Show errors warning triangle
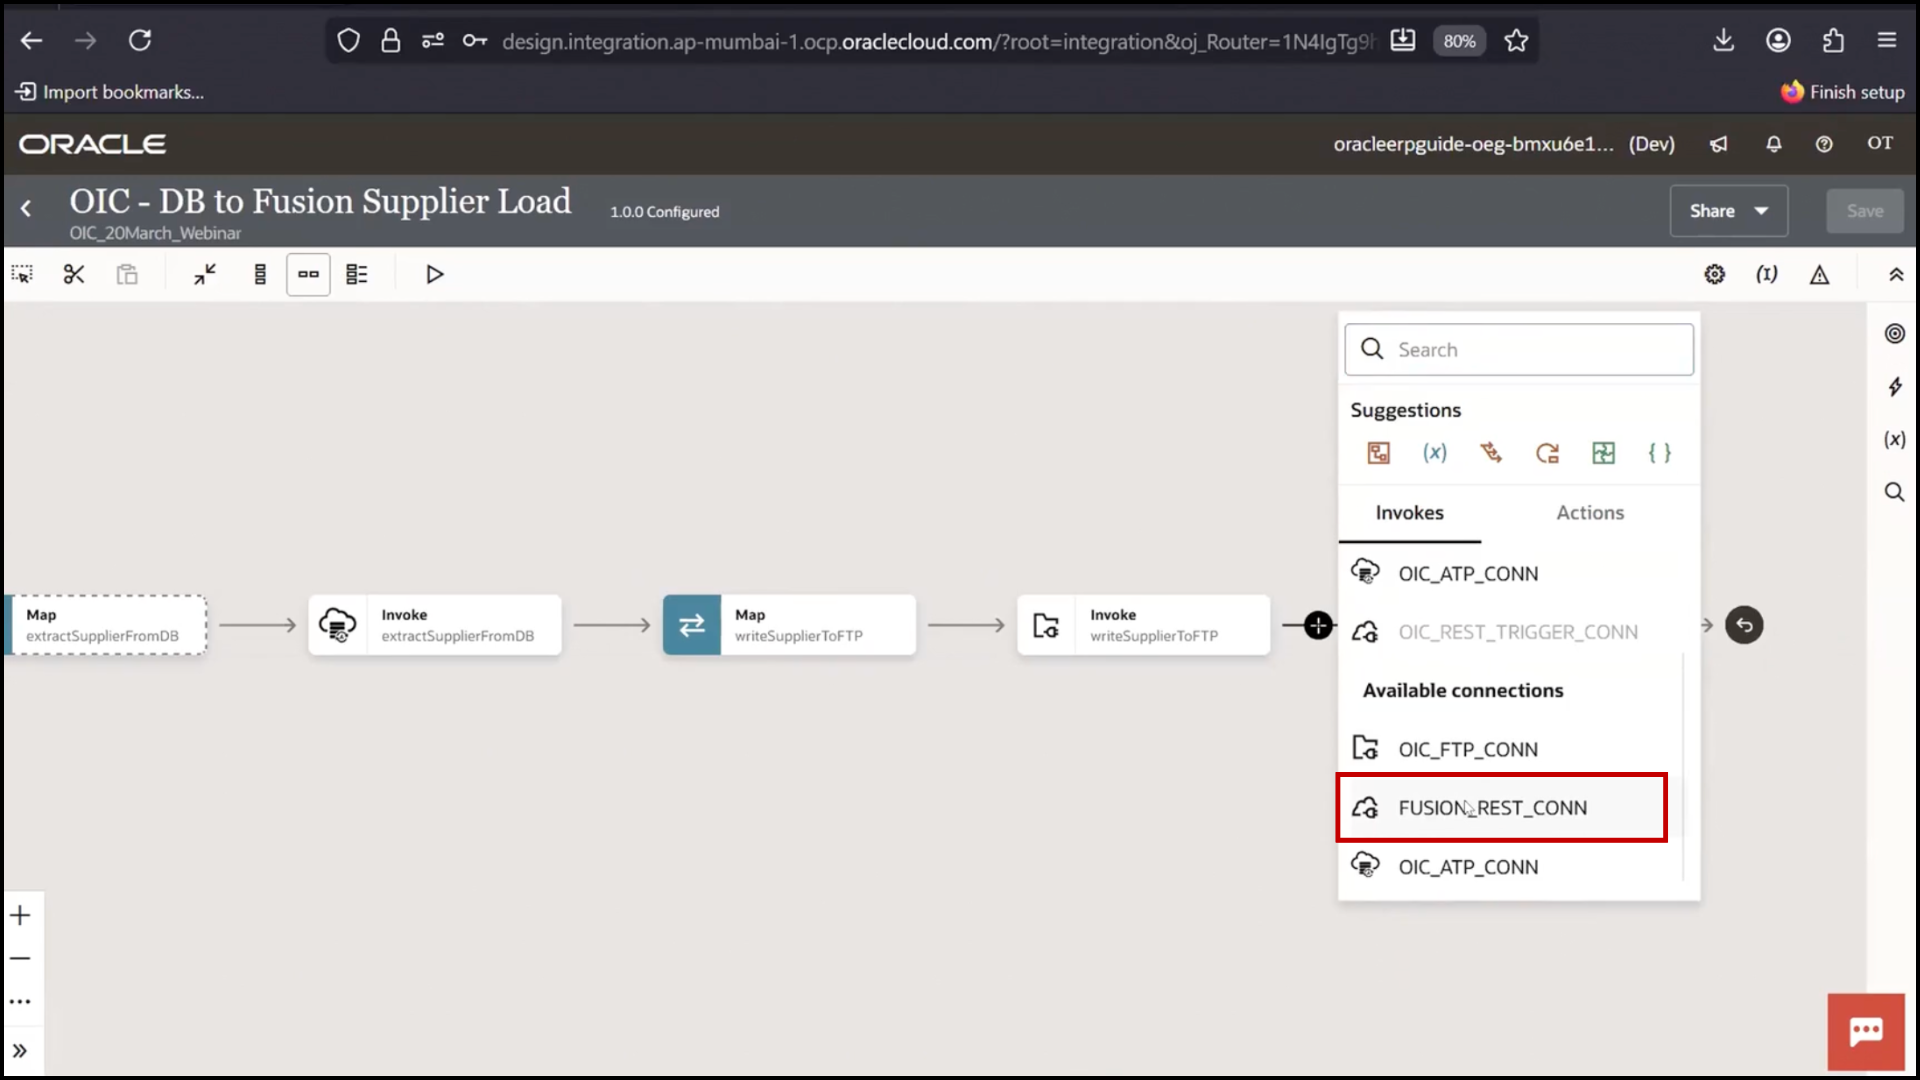This screenshot has width=1920, height=1080. 1819,274
